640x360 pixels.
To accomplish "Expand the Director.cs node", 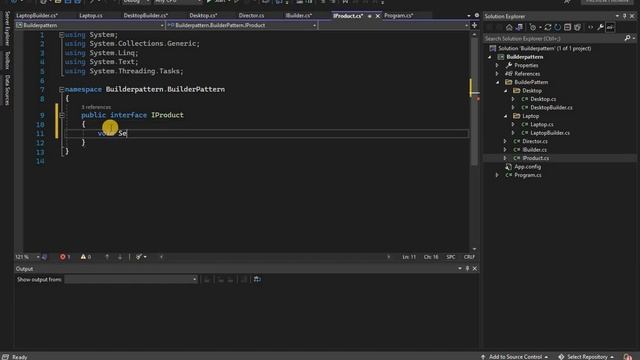I will 505,141.
